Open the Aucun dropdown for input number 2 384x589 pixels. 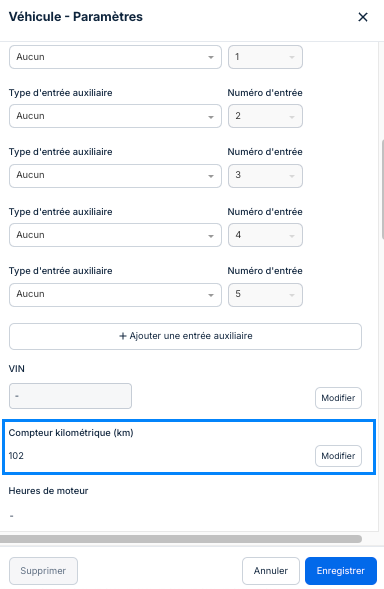[115, 116]
